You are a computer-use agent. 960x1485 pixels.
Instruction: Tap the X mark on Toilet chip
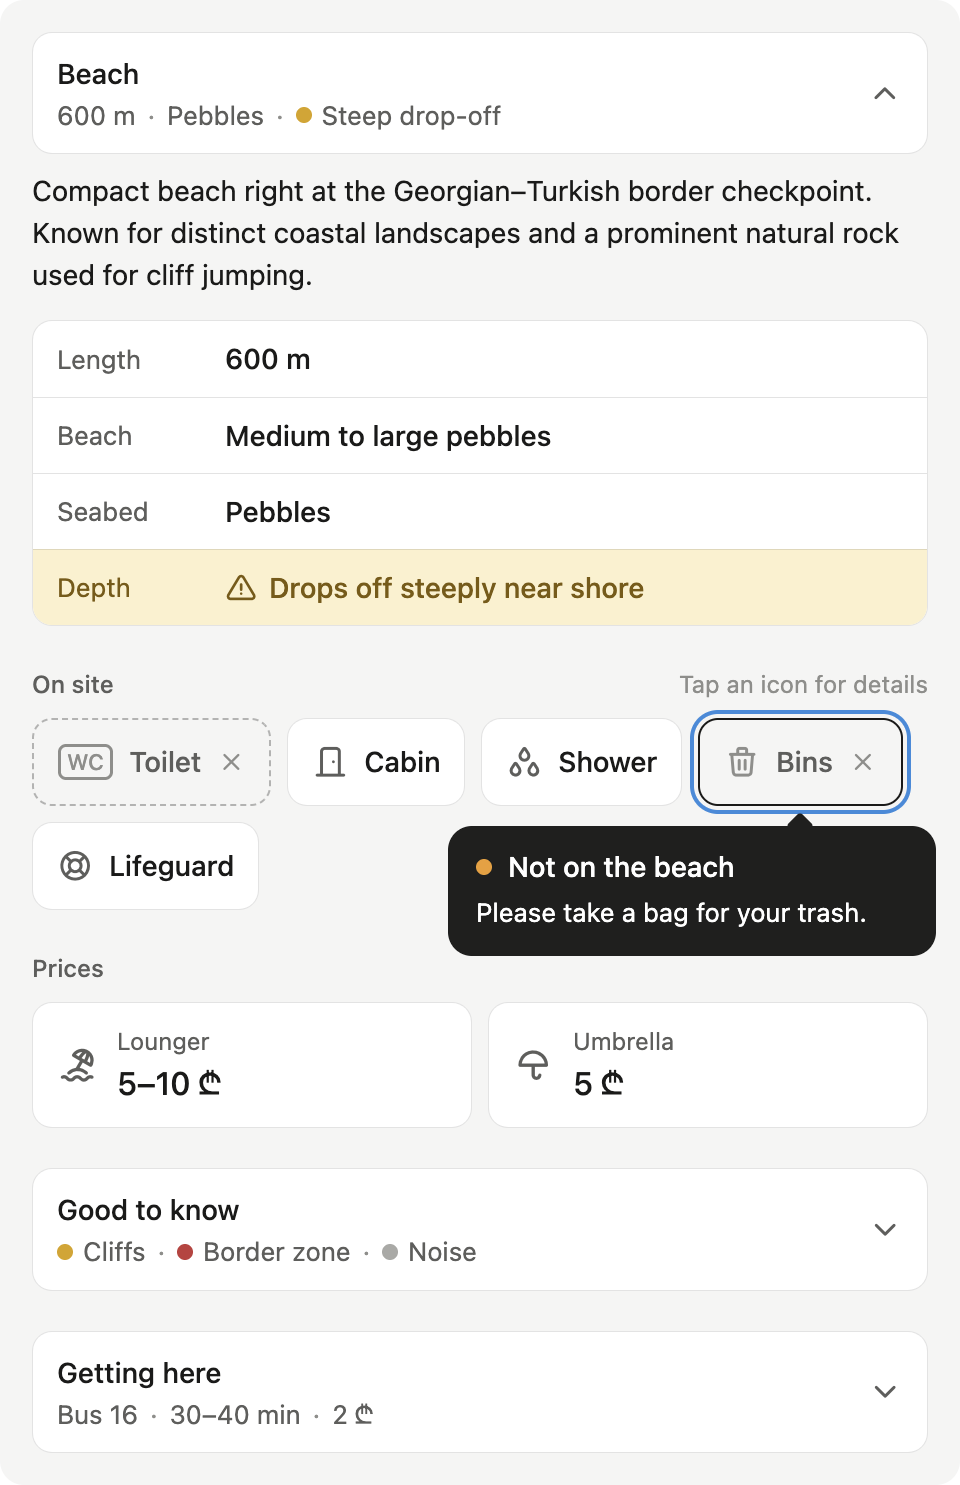click(231, 762)
